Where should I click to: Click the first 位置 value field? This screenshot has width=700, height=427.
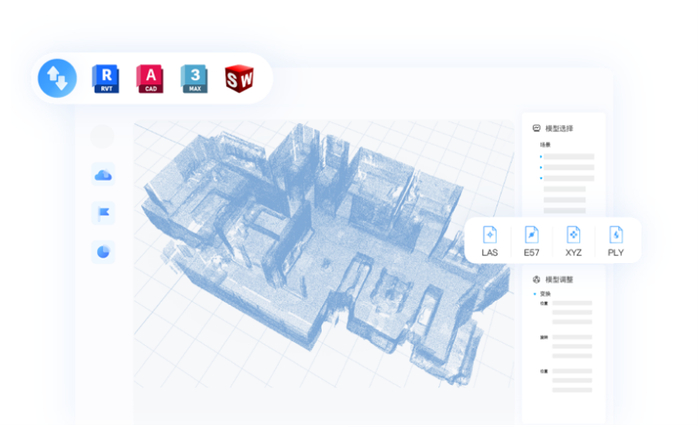tap(572, 303)
